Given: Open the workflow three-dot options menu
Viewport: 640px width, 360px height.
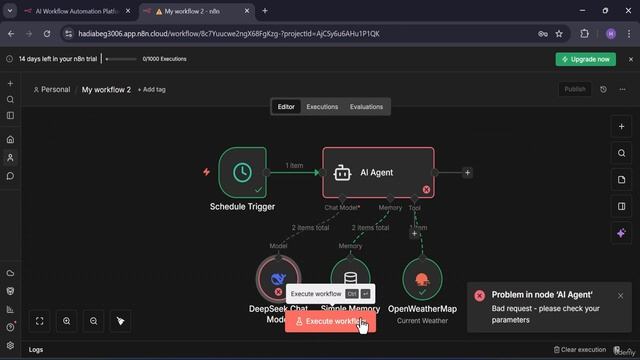Looking at the screenshot, I should coord(622,89).
